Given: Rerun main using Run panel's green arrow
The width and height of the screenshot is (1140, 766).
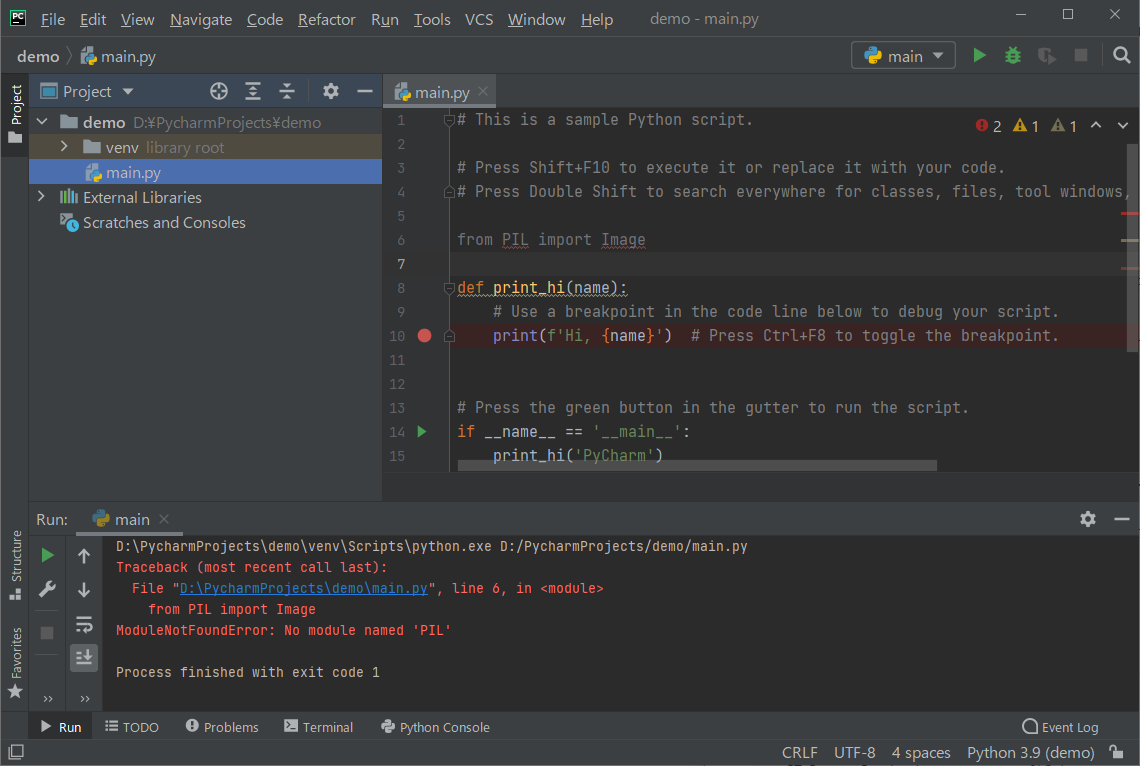Looking at the screenshot, I should pos(47,555).
